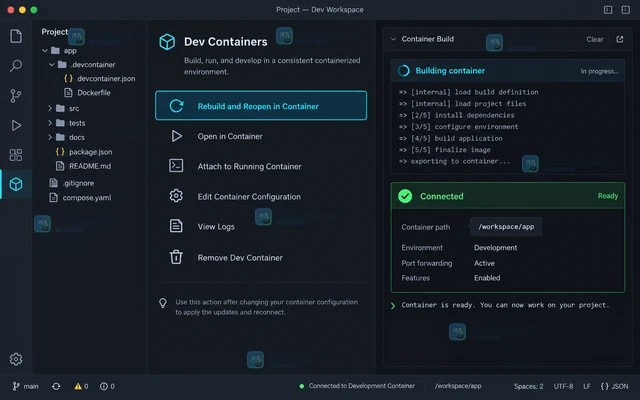This screenshot has width=640, height=400.
Task: Toggle sidebar layout icon in title bar
Action: click(x=608, y=10)
